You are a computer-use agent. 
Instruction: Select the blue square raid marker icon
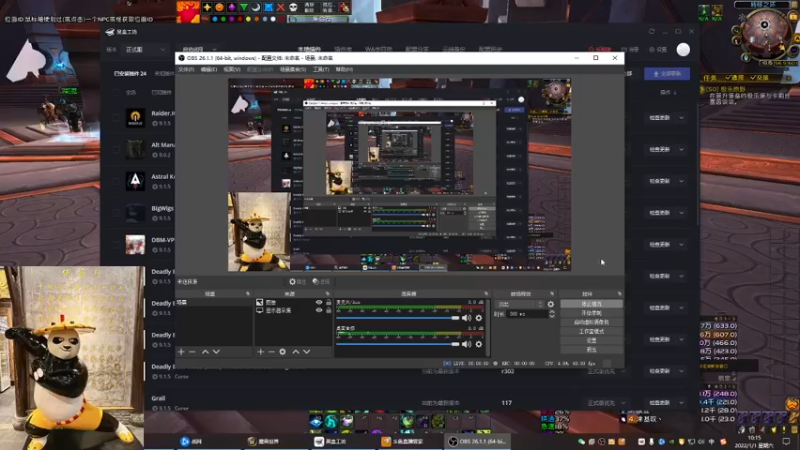click(268, 7)
